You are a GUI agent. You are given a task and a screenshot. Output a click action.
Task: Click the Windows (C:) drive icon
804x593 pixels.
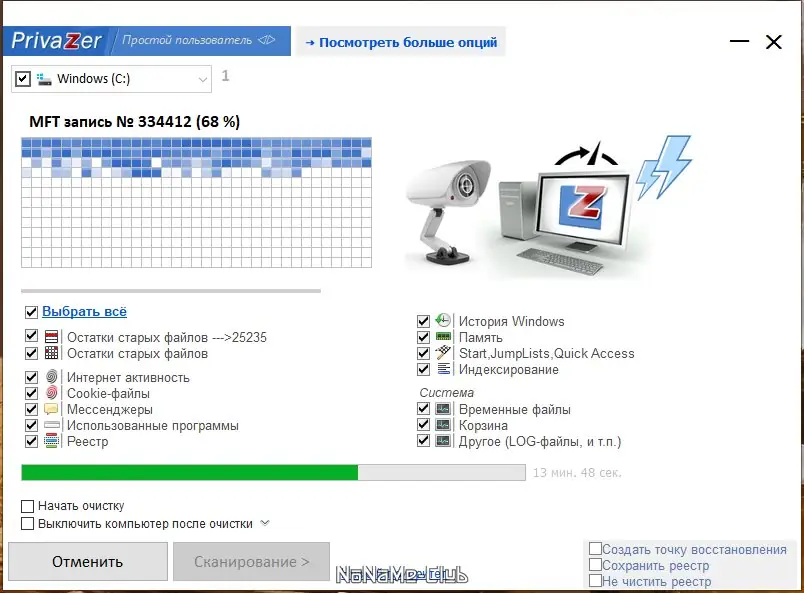(x=44, y=79)
